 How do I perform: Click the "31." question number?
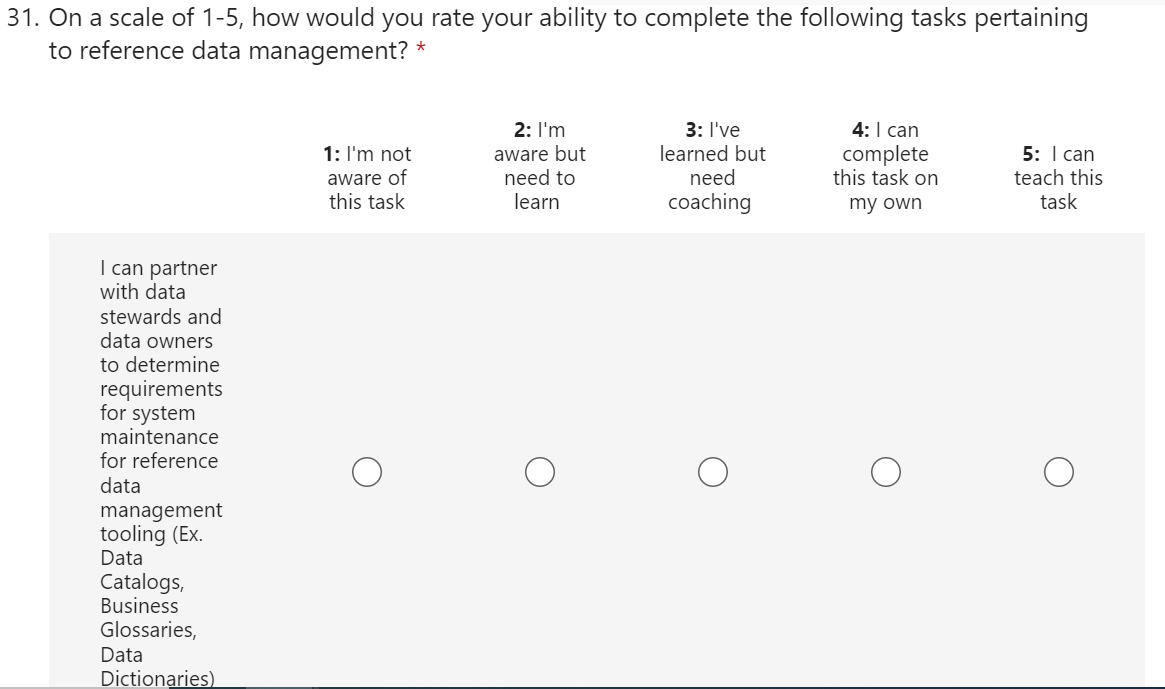pos(23,19)
